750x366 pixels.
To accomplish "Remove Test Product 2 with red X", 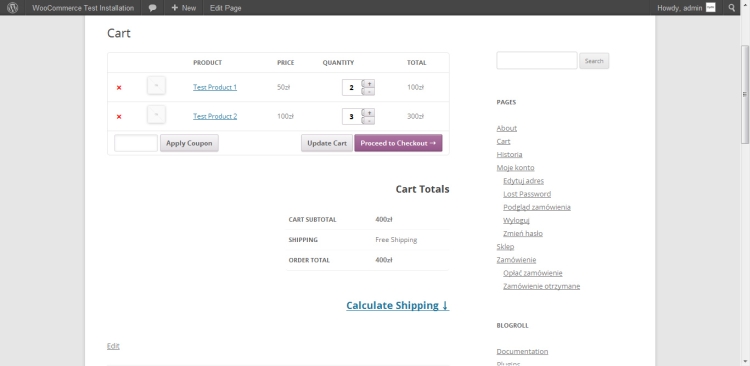I will tap(119, 117).
